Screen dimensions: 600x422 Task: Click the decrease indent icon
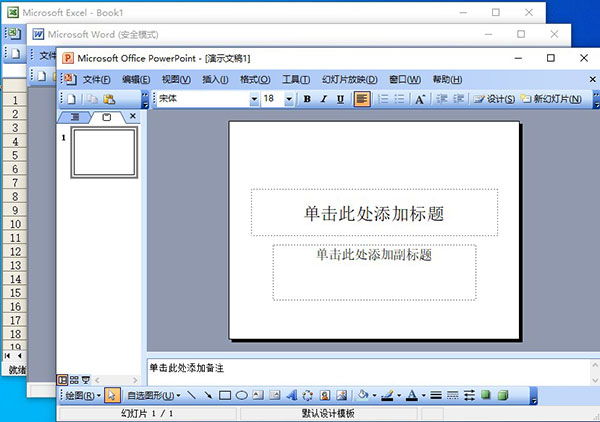tap(442, 99)
